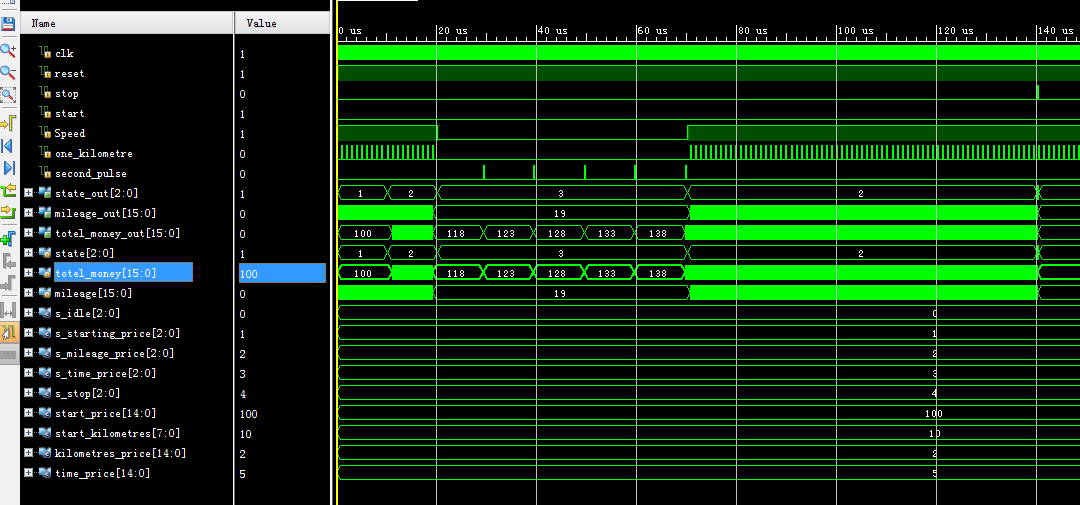
Task: Select the mileage_out[15:0] signal name
Action: point(105,213)
